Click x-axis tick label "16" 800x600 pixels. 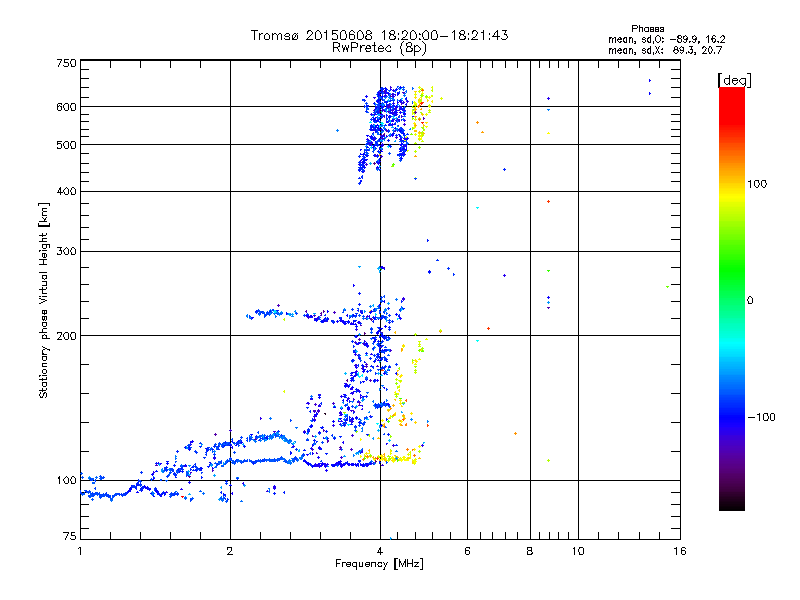point(680,551)
